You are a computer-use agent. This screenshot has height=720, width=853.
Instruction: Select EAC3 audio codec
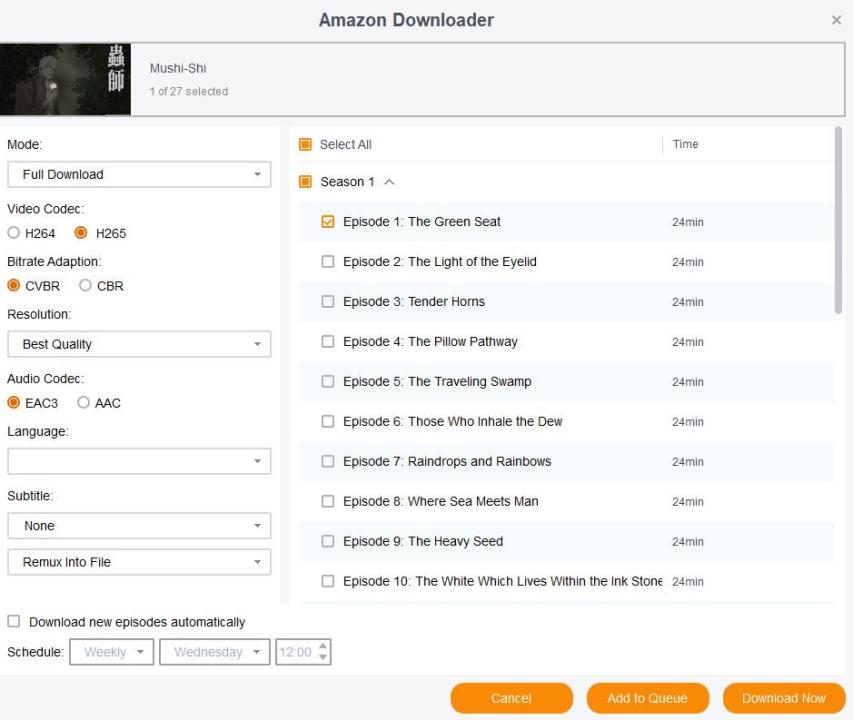point(14,403)
